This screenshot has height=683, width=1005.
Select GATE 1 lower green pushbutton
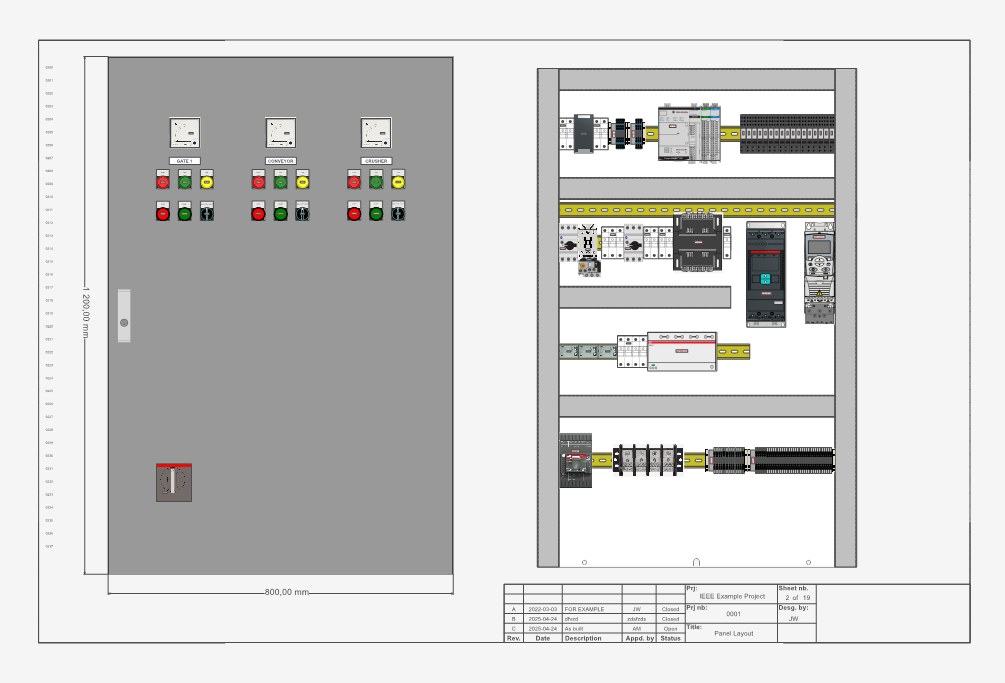[x=185, y=211]
